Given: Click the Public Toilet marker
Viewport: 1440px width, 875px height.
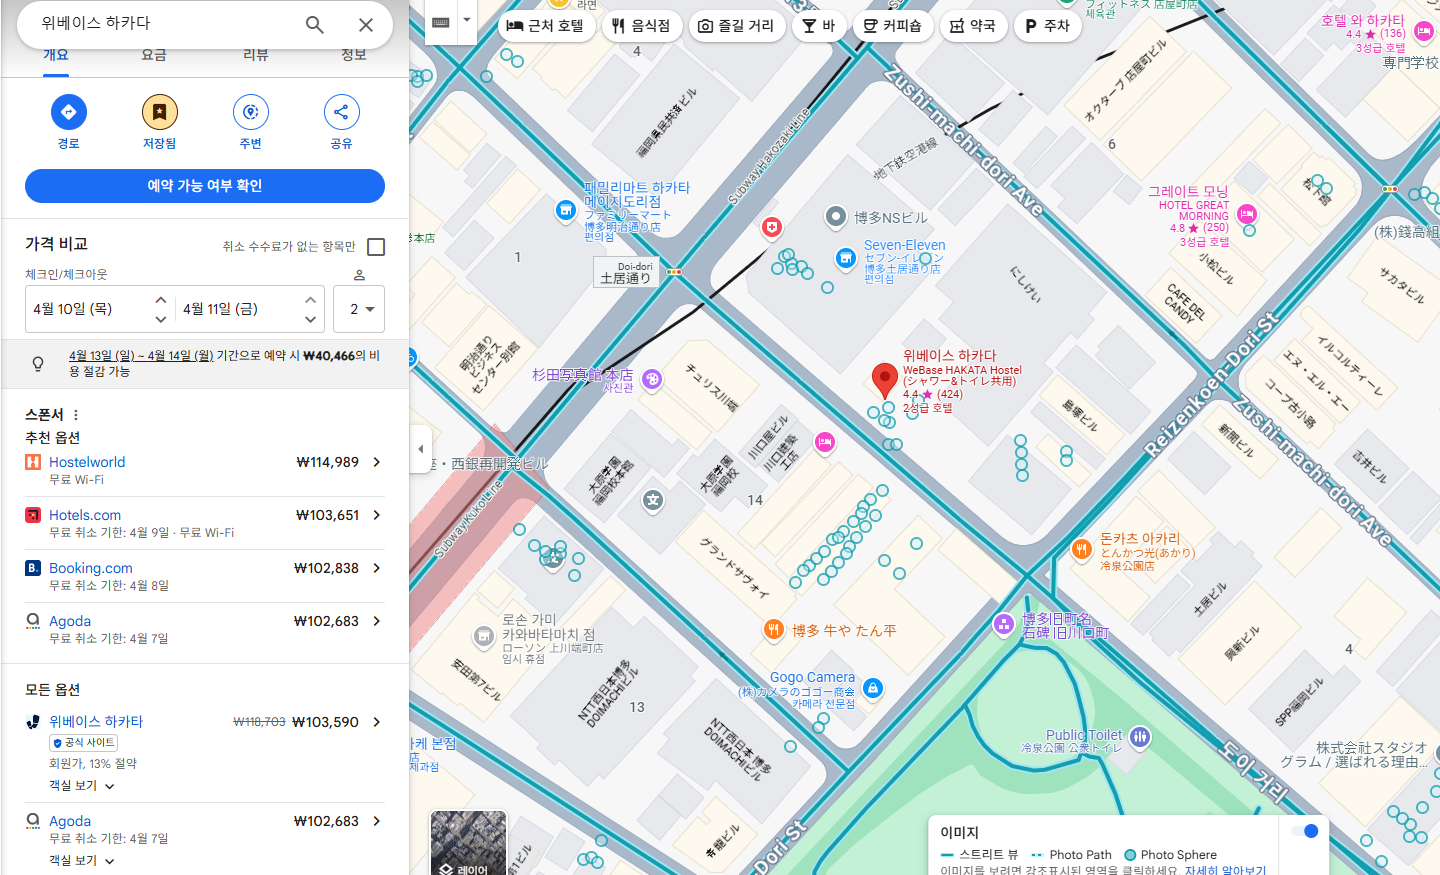Looking at the screenshot, I should click(1139, 738).
